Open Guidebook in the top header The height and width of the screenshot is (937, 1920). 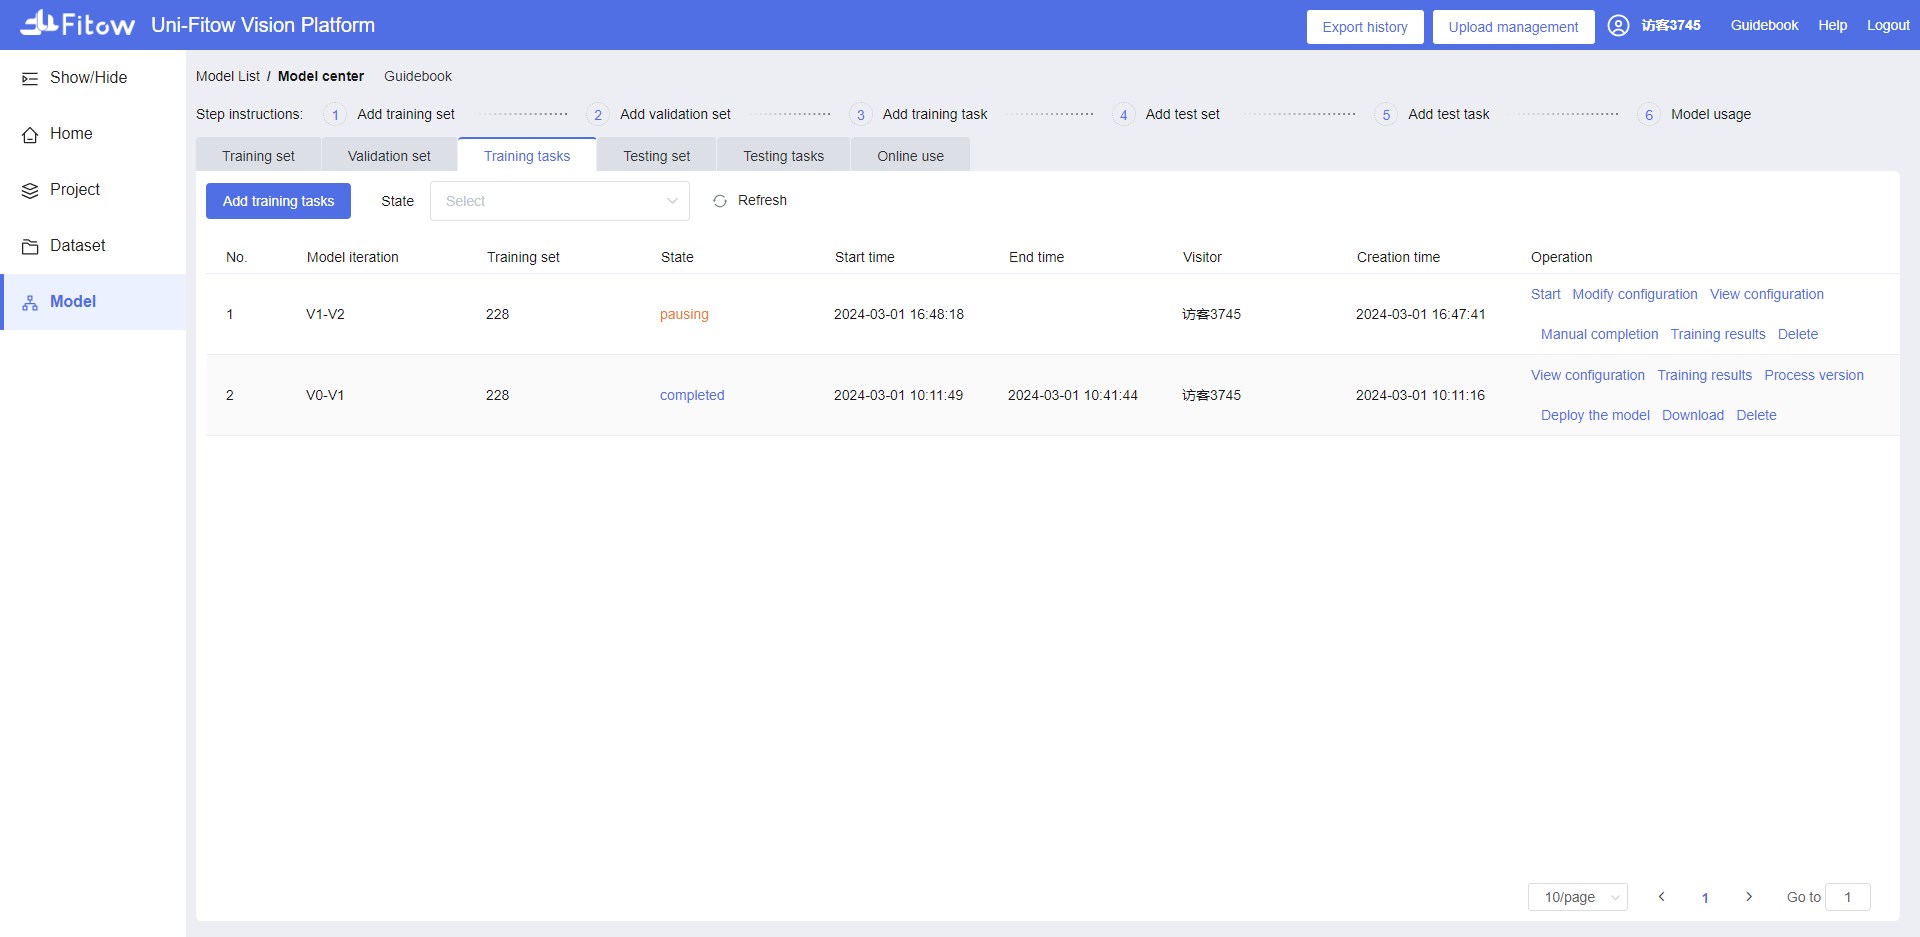(x=1764, y=25)
